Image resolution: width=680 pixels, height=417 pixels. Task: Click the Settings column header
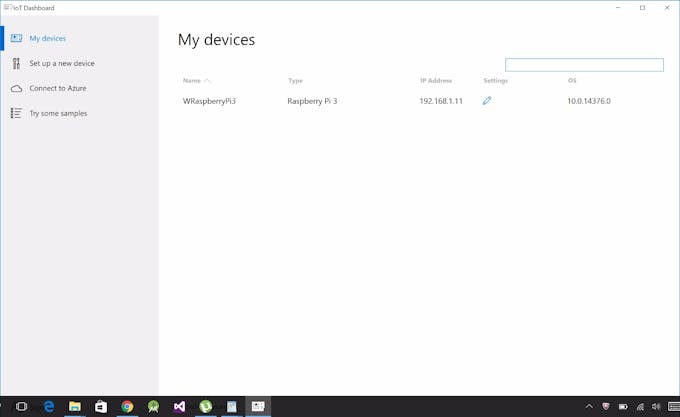[496, 81]
